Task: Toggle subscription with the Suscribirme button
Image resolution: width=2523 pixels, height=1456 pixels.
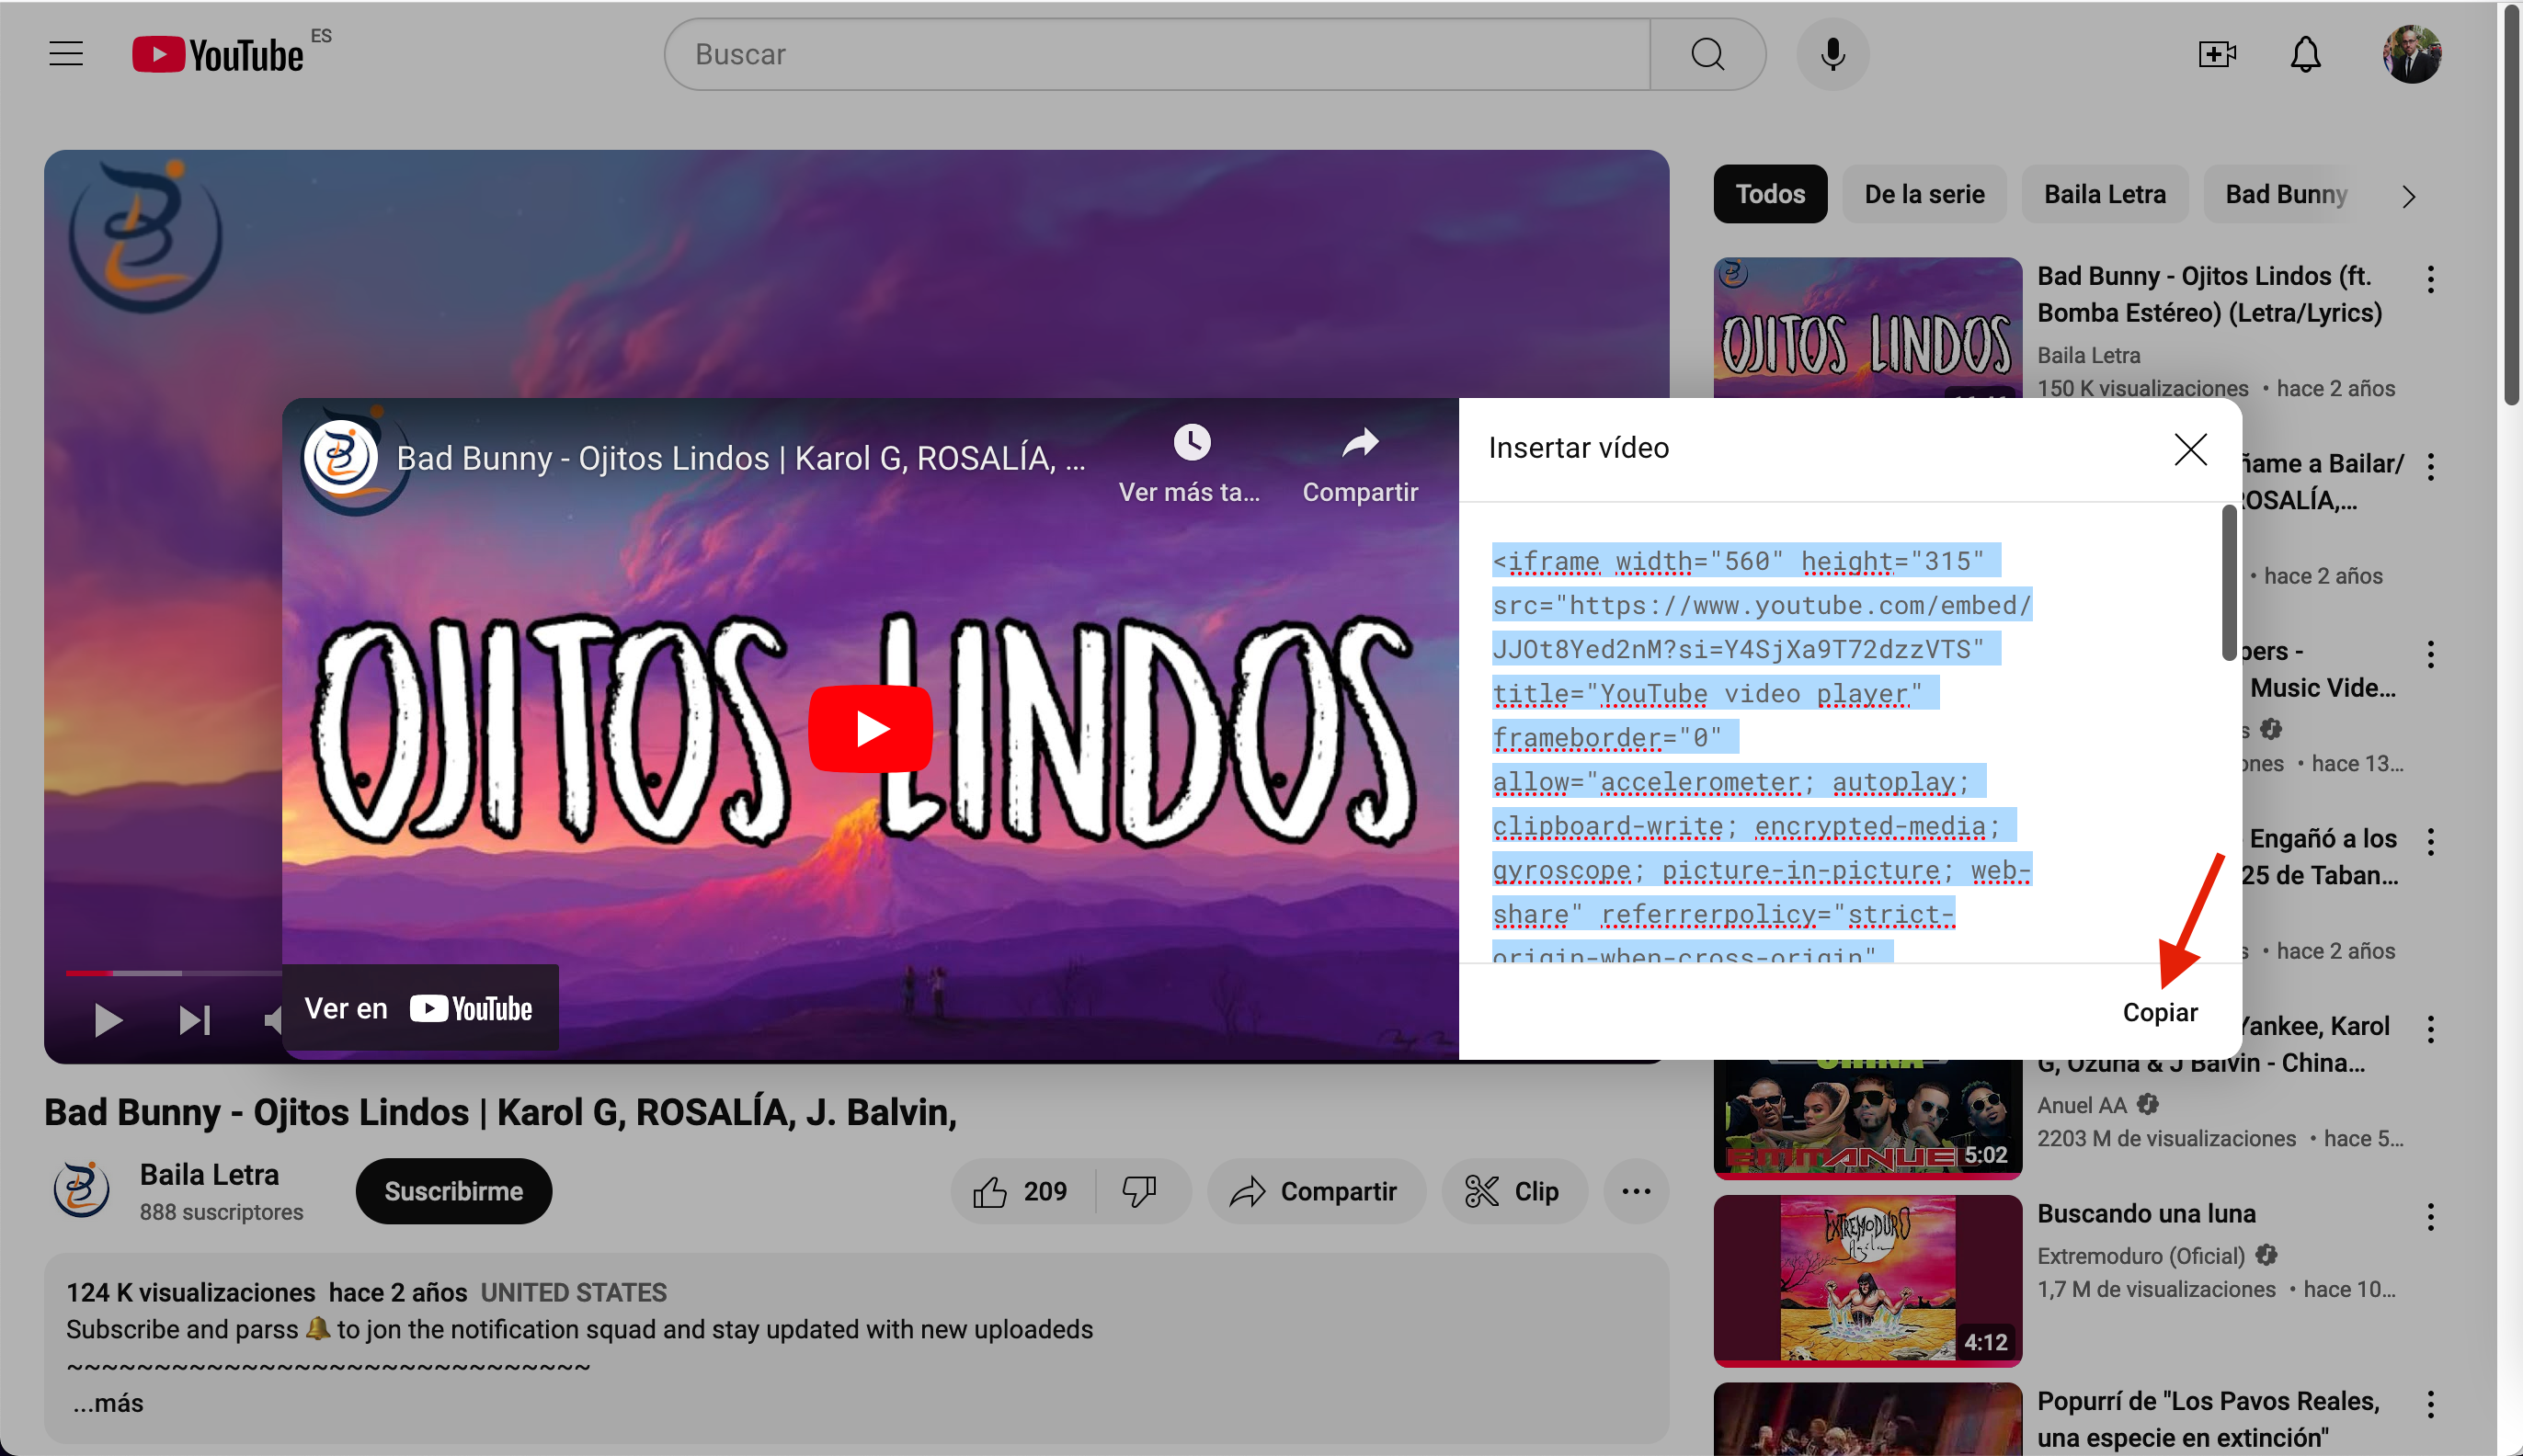Action: [x=453, y=1191]
